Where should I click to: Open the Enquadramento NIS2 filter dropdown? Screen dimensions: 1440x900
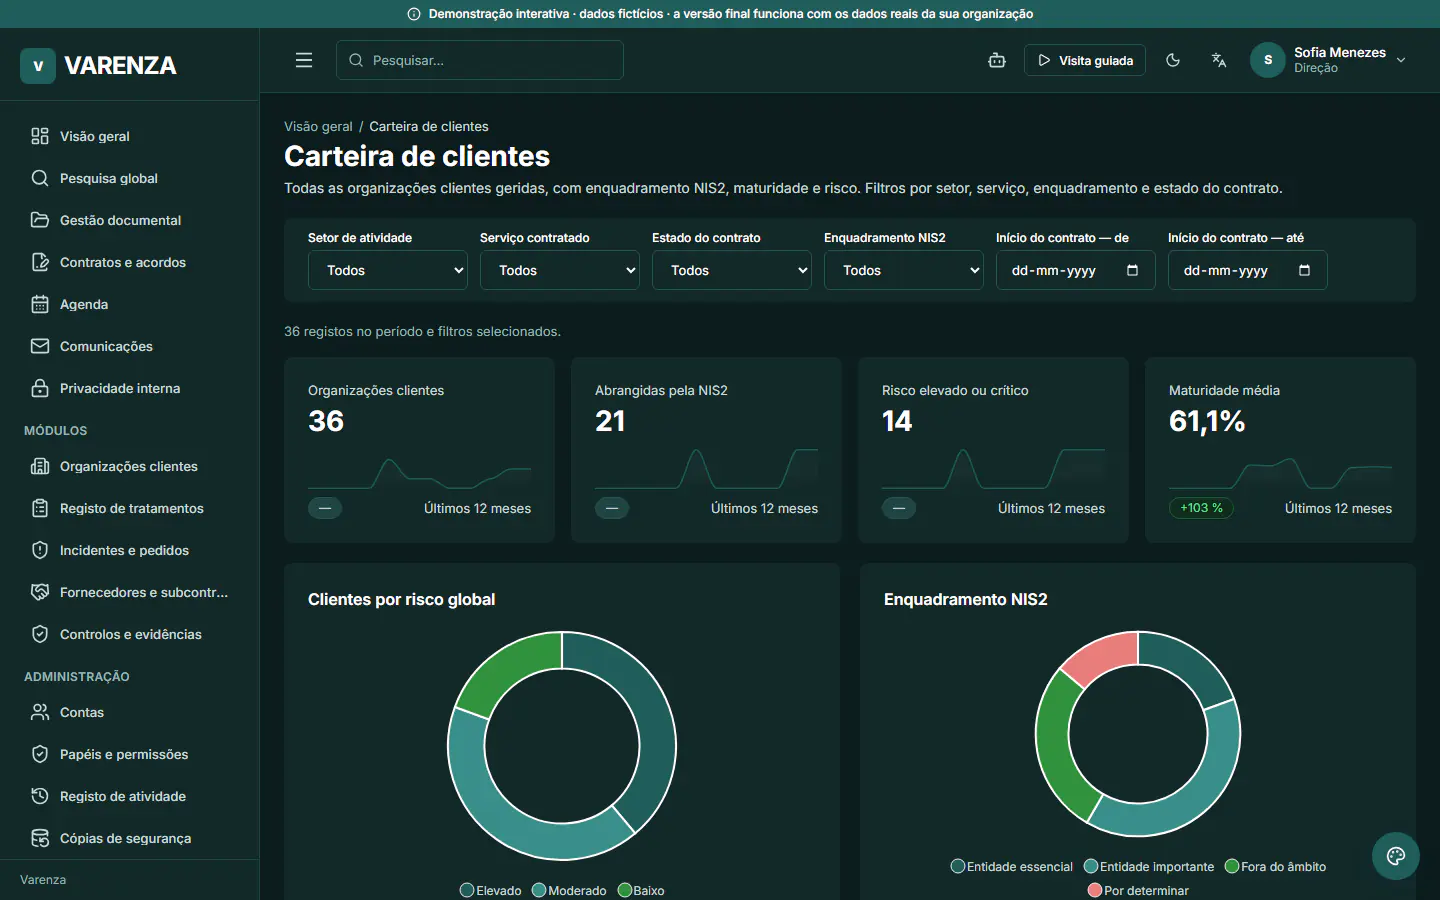[904, 270]
